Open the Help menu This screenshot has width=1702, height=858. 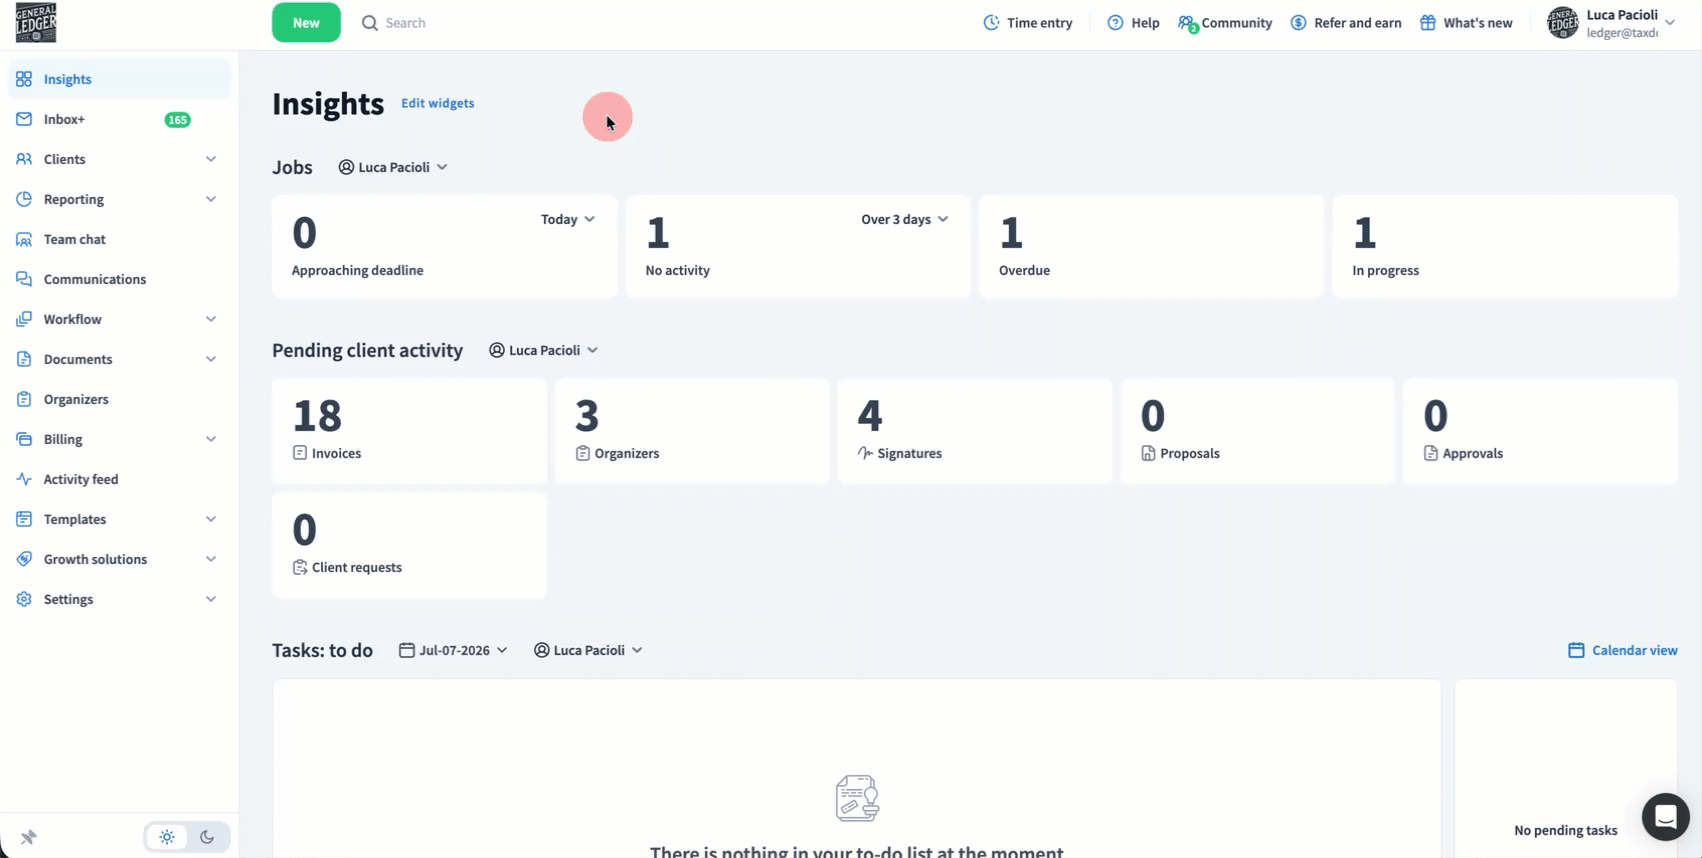click(1133, 22)
